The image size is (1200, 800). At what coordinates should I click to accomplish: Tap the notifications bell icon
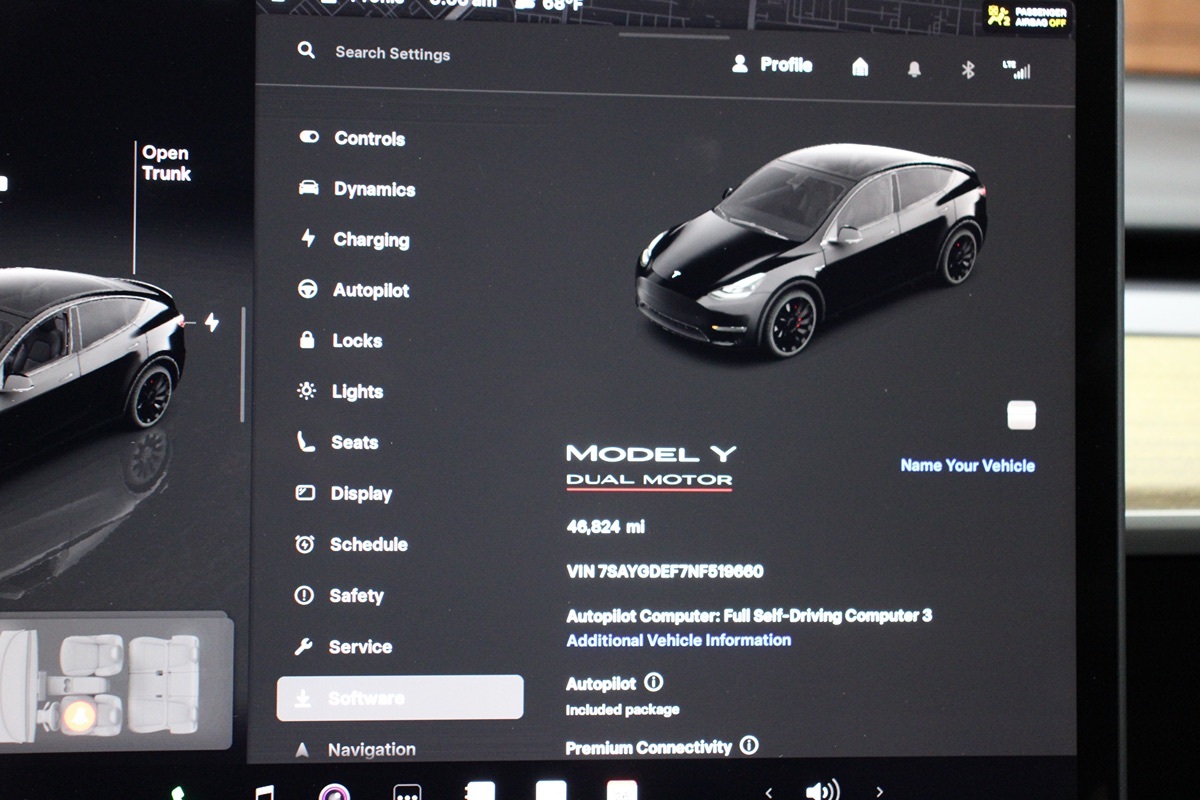point(914,69)
